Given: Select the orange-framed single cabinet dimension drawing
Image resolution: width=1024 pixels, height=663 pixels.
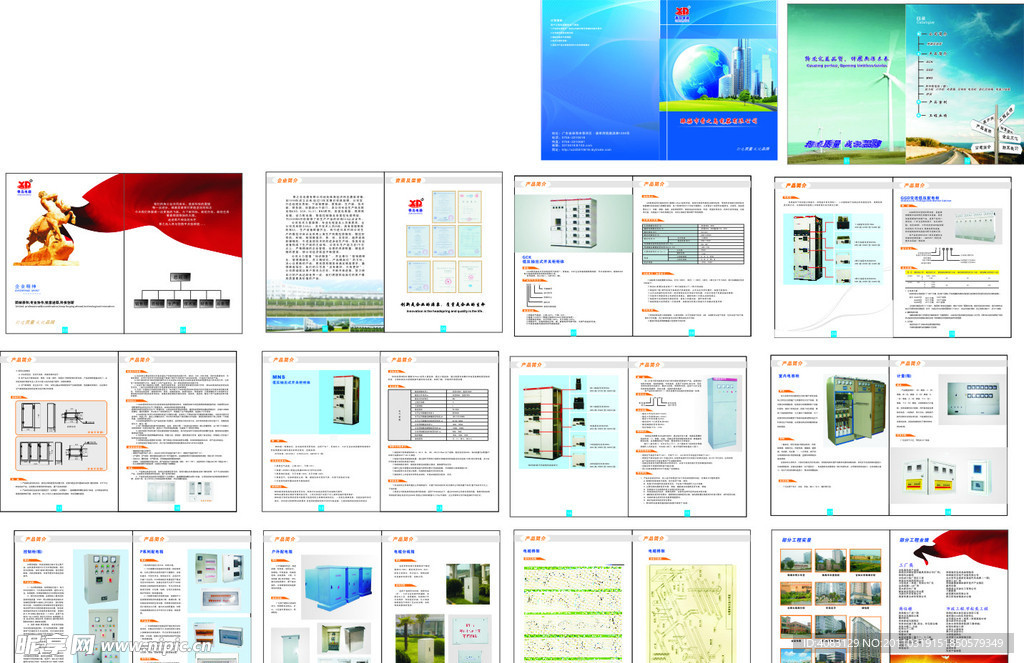Looking at the screenshot, I should coord(61,417).
